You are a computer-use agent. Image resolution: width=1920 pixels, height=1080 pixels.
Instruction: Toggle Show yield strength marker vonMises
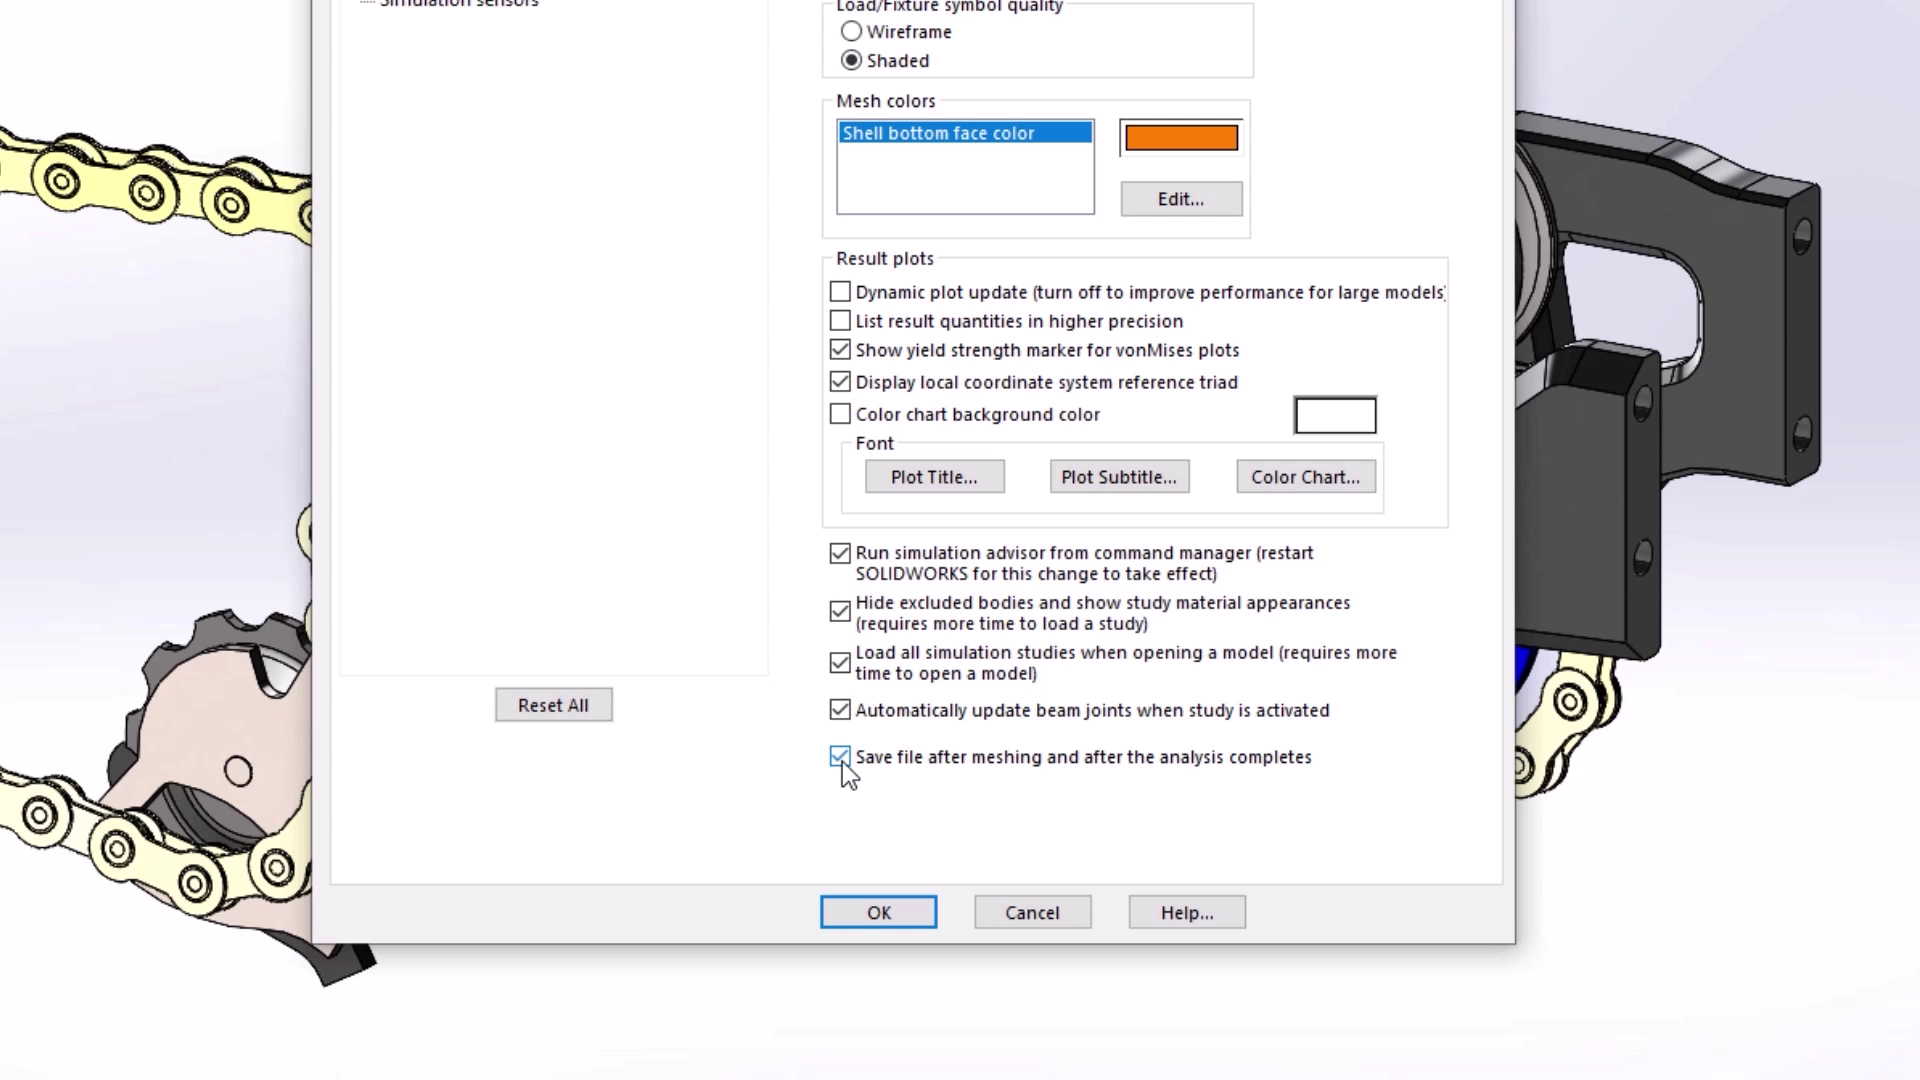[840, 349]
